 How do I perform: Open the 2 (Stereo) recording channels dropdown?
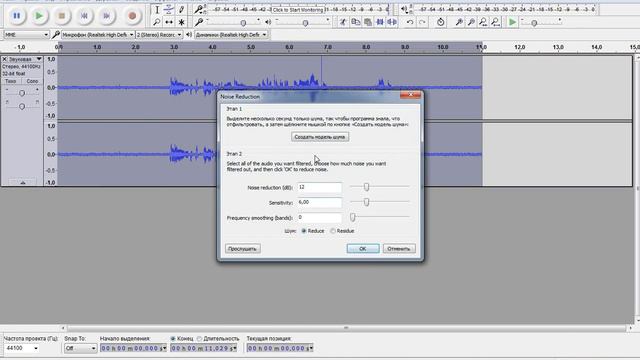click(159, 35)
